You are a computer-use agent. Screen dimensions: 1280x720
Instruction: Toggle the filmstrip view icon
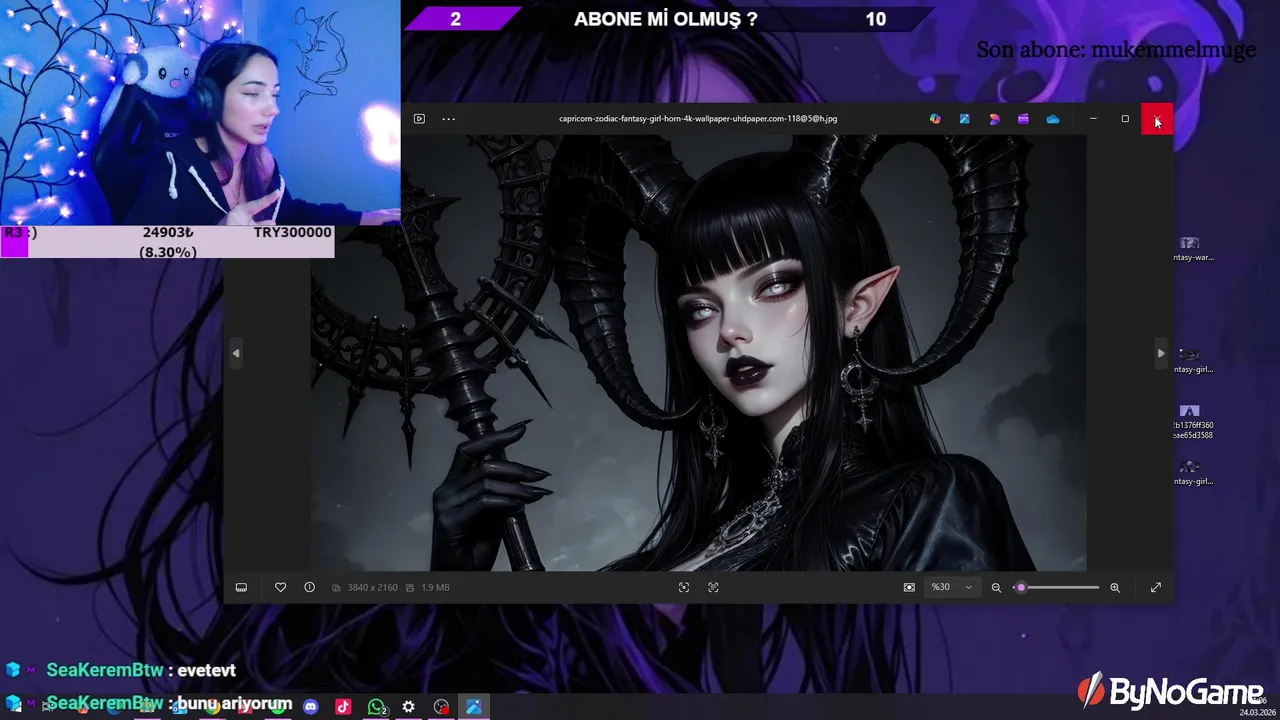point(241,587)
